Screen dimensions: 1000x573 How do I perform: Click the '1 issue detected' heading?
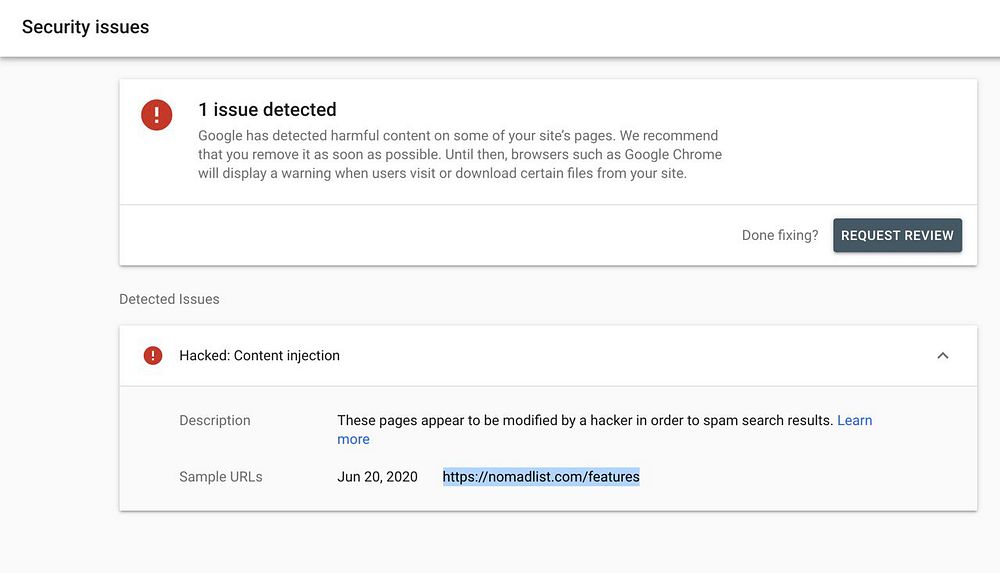(267, 110)
